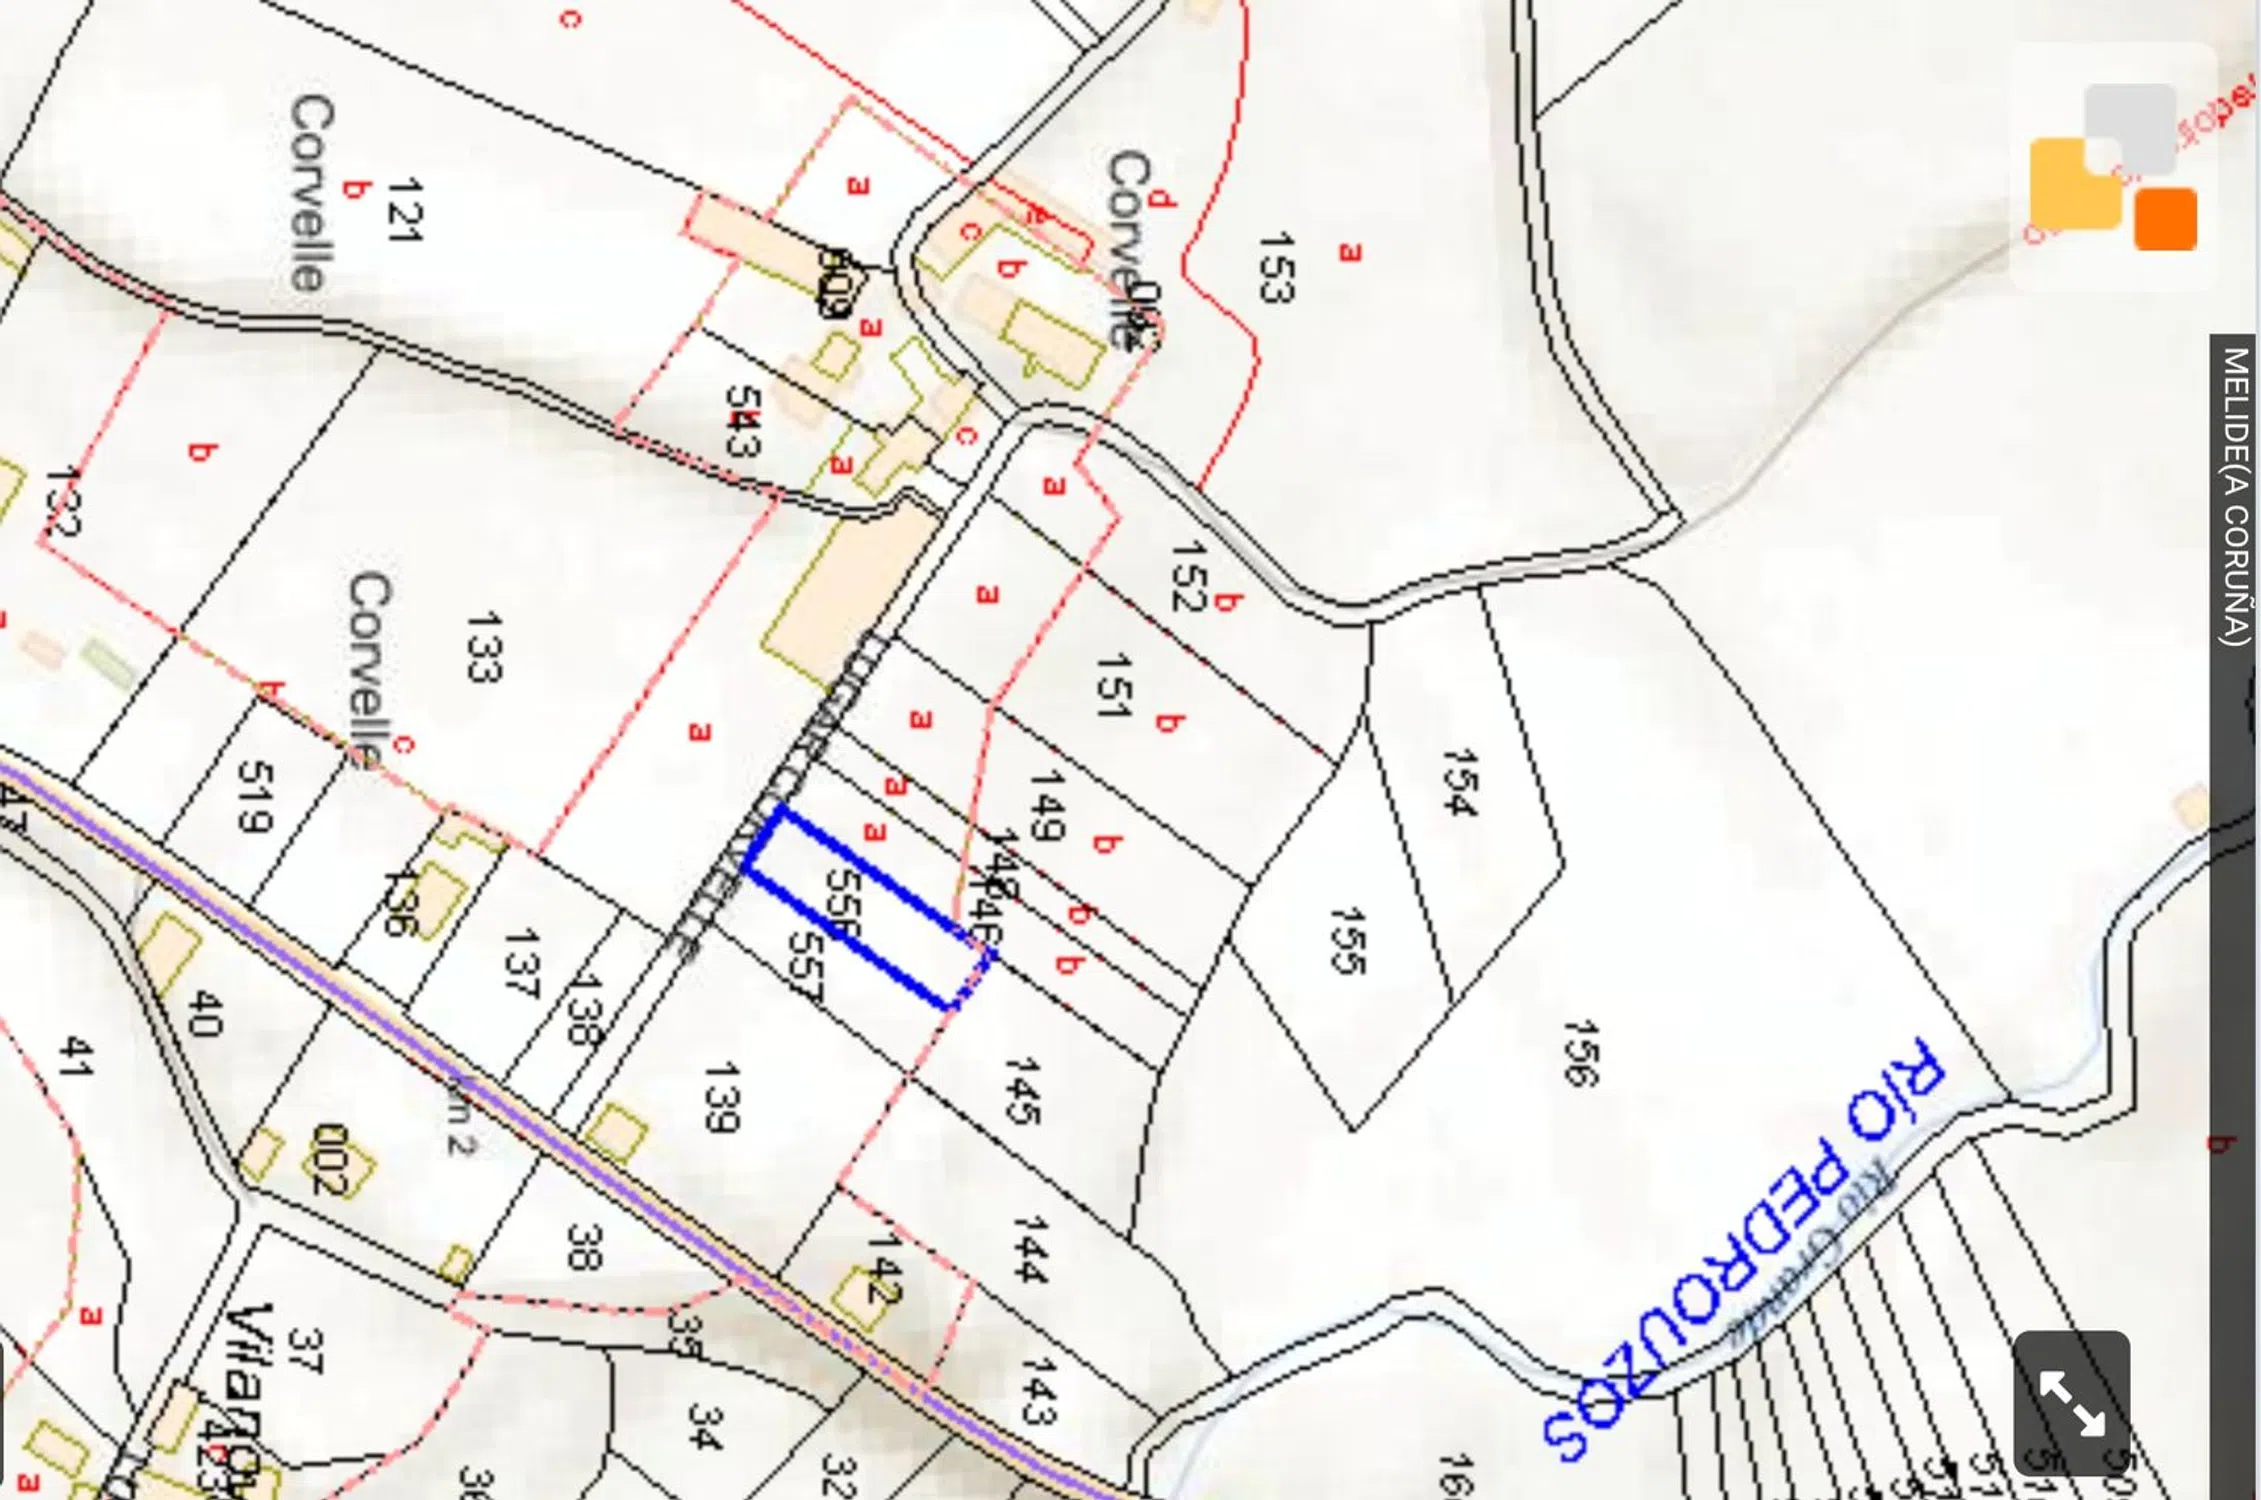
Task: Click parcel 133 label
Action: coord(483,647)
